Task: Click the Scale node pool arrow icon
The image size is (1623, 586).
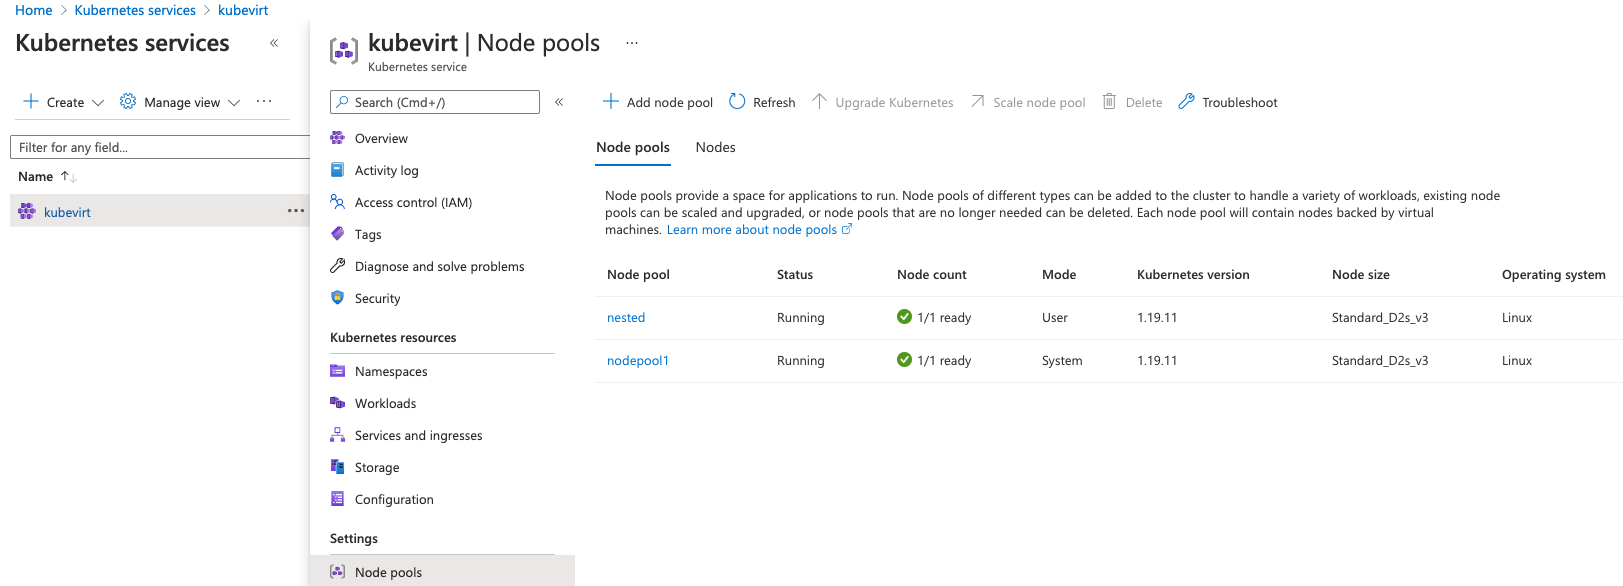Action: coord(978,101)
